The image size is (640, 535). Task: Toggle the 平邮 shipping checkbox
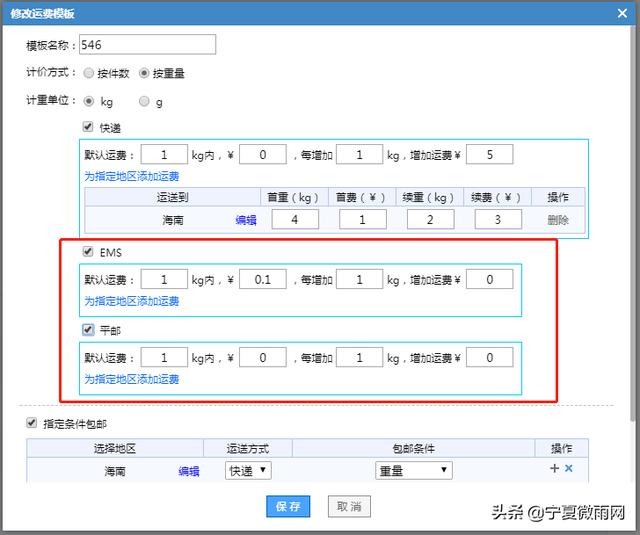89,329
